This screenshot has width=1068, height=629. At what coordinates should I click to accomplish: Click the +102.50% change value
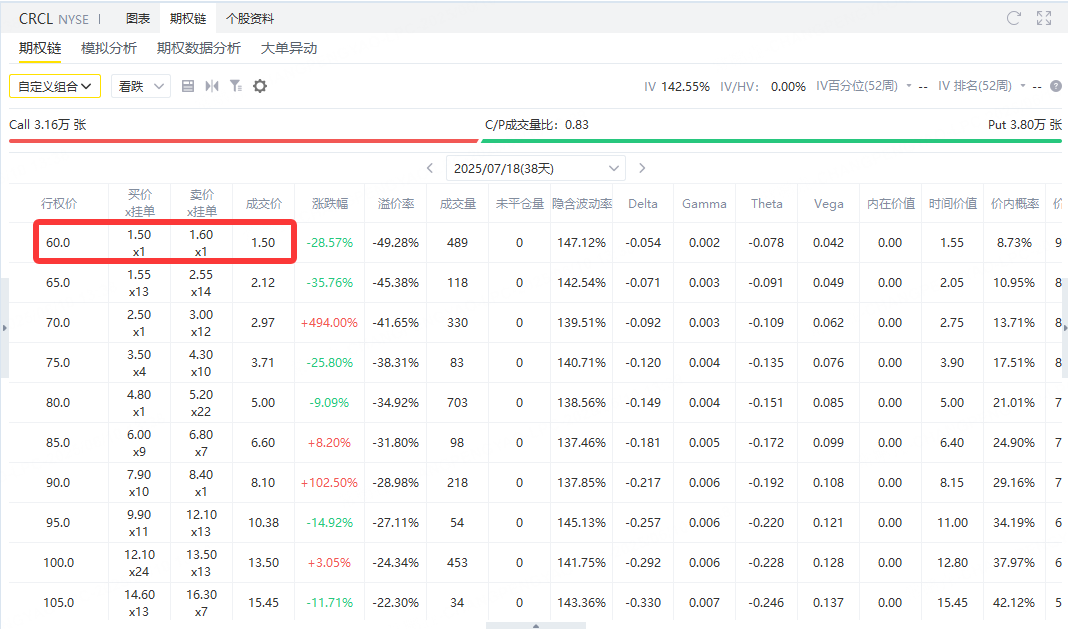click(329, 482)
